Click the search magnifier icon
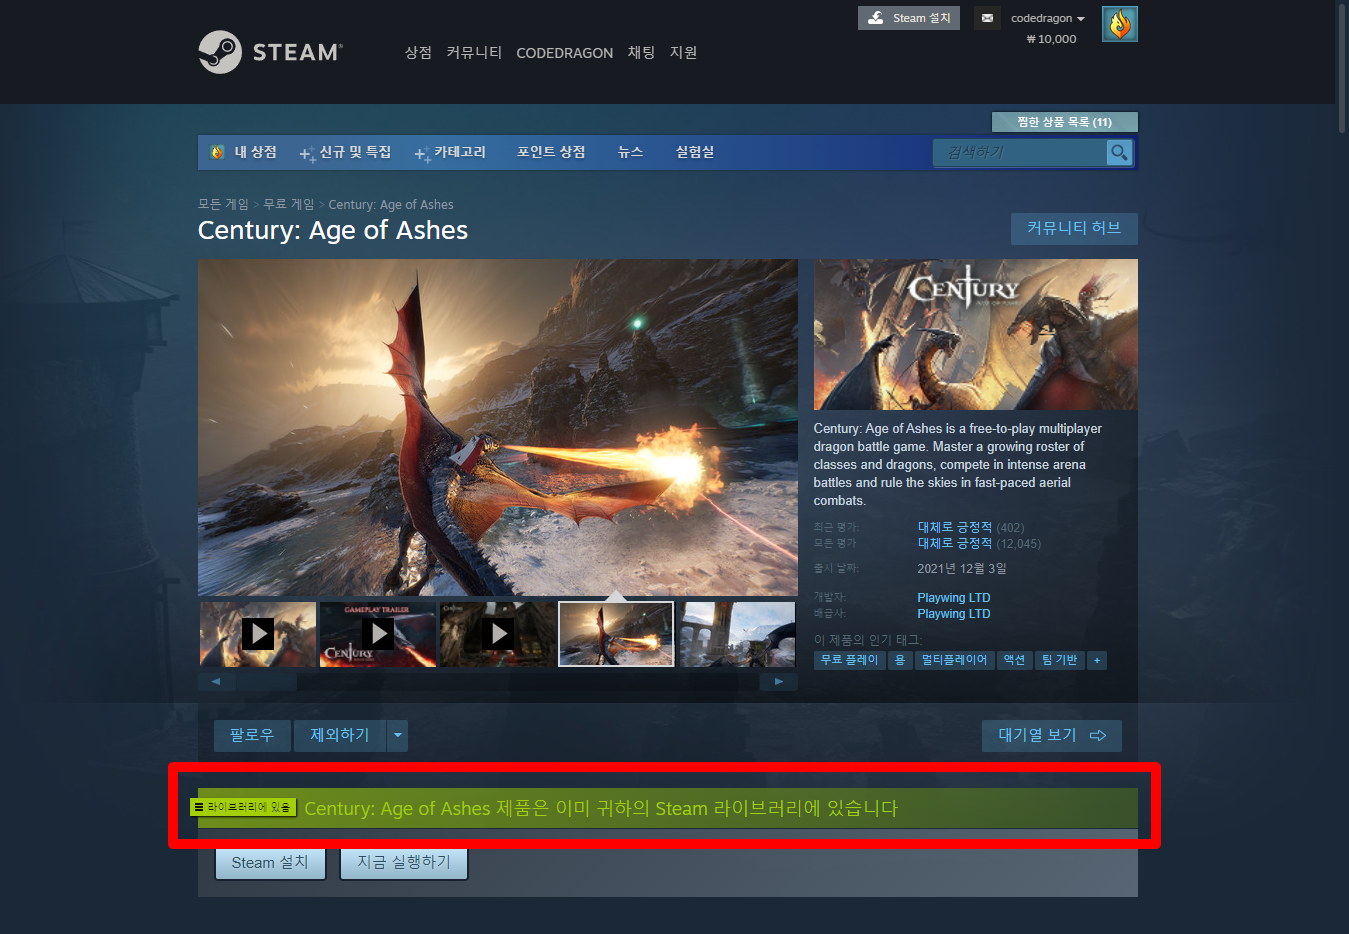1349x934 pixels. click(x=1119, y=152)
